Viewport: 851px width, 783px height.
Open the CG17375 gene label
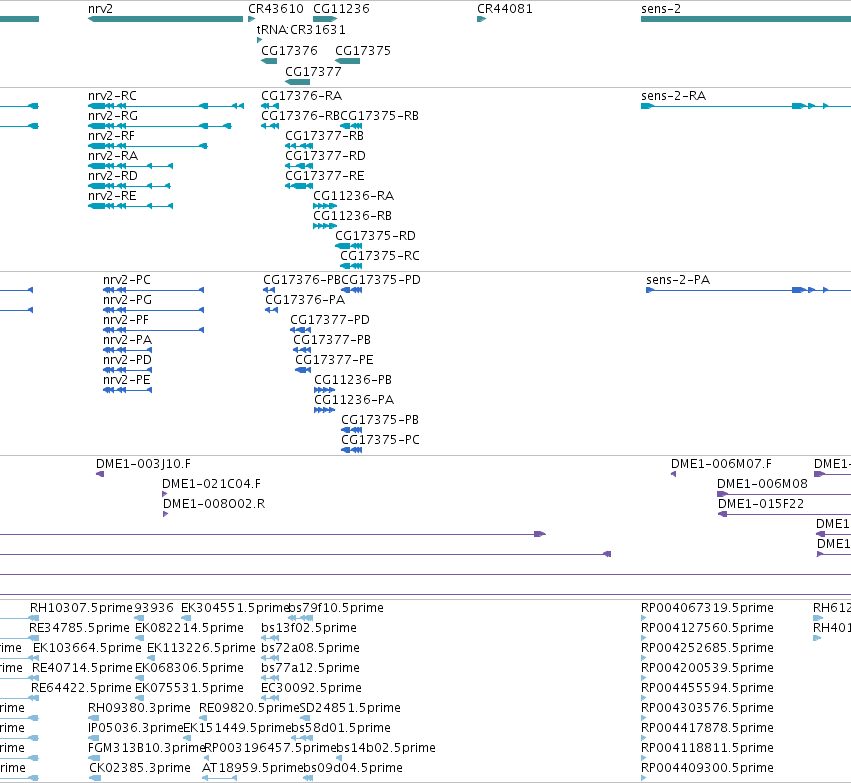point(363,50)
